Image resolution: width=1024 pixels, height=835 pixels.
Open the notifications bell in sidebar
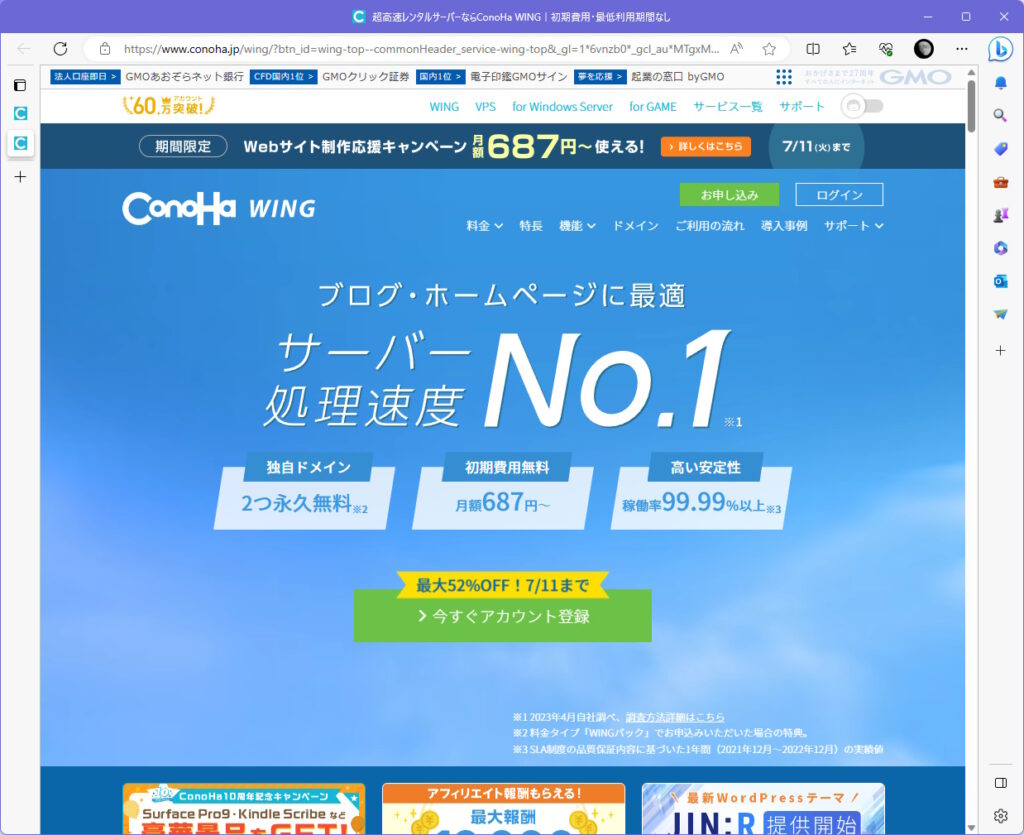[x=1000, y=84]
